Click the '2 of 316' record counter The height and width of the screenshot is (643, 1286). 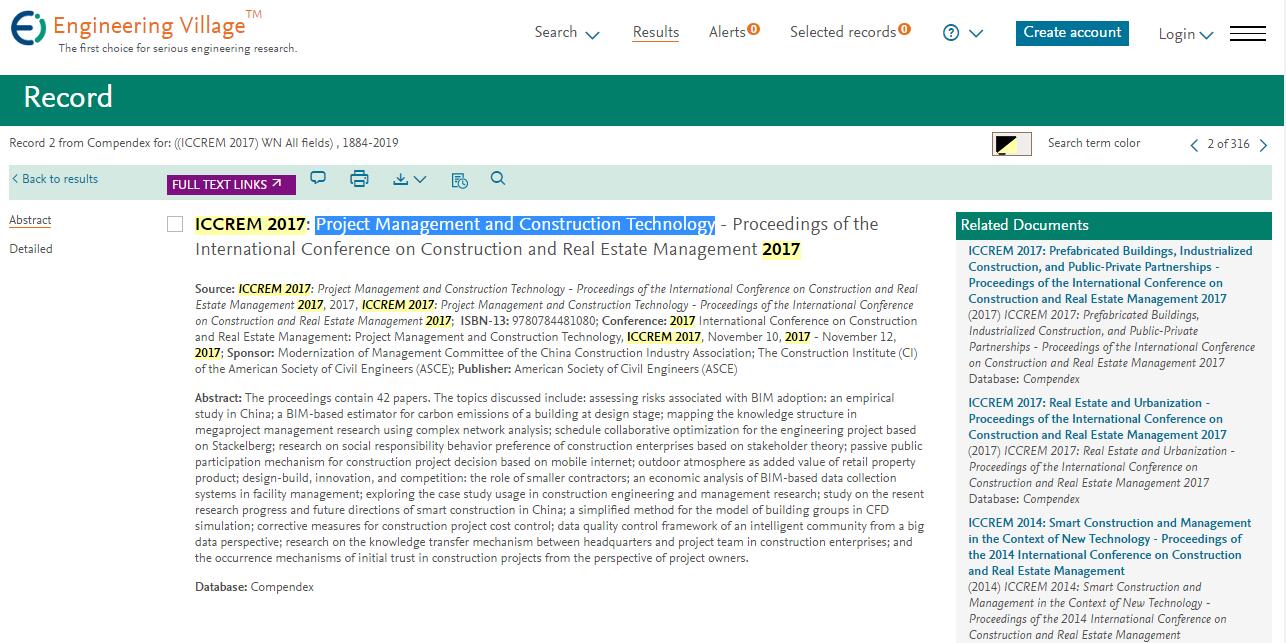(1228, 144)
